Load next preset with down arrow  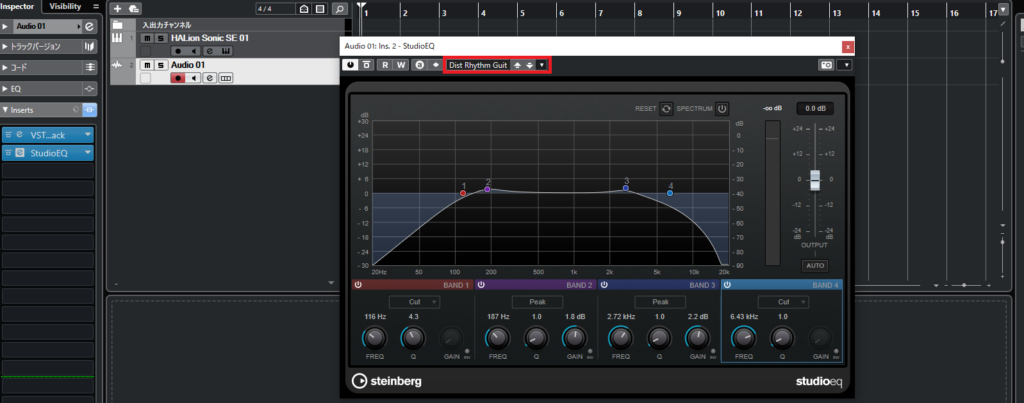click(x=529, y=65)
